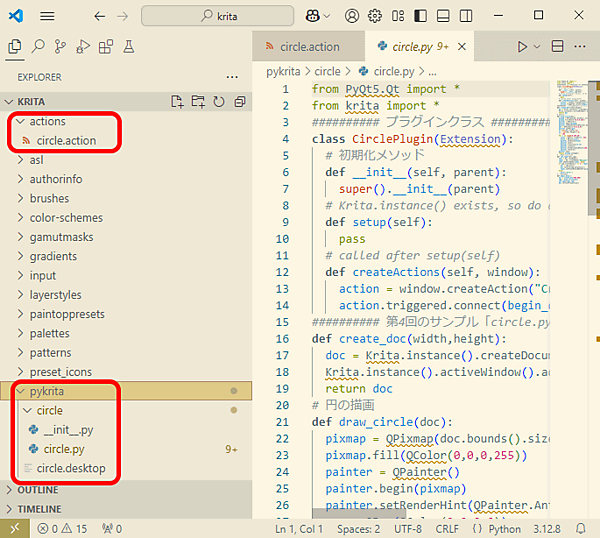Click the New File icon in Explorer
600x538 pixels.
click(x=177, y=102)
